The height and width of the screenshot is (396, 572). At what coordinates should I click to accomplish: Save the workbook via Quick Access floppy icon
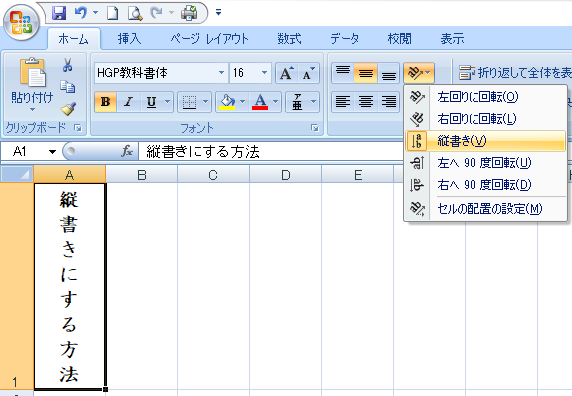tap(59, 13)
